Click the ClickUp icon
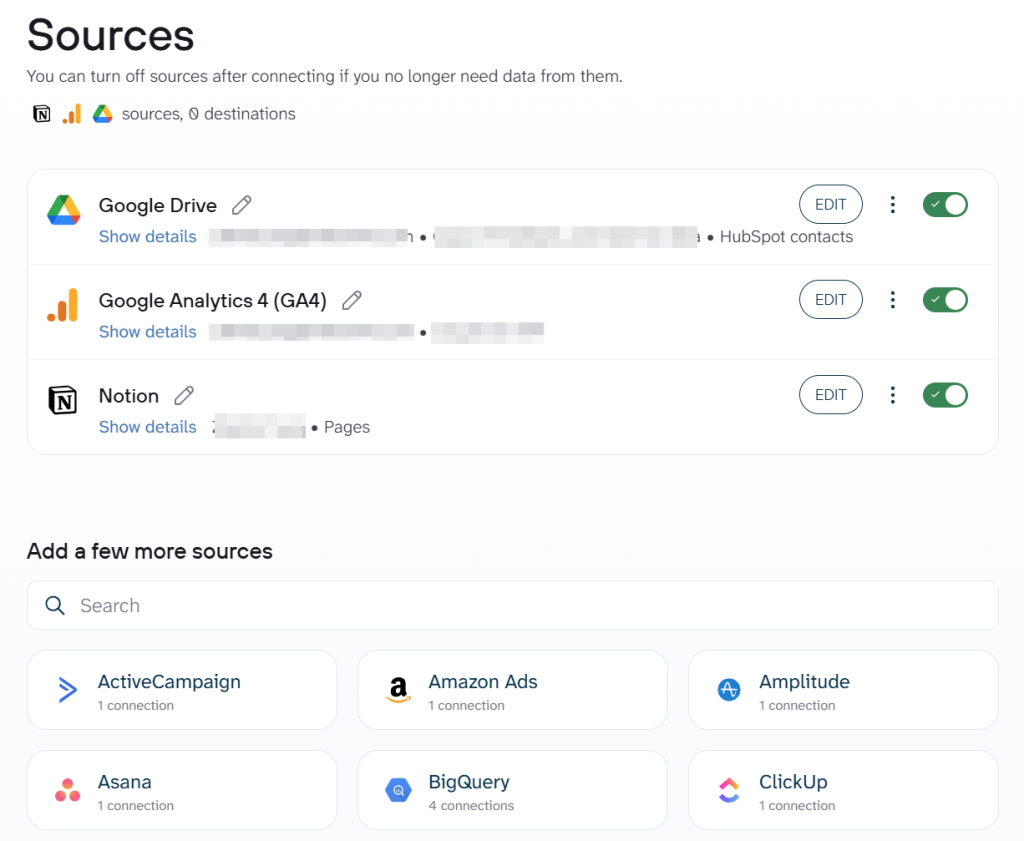This screenshot has height=841, width=1024. [728, 790]
